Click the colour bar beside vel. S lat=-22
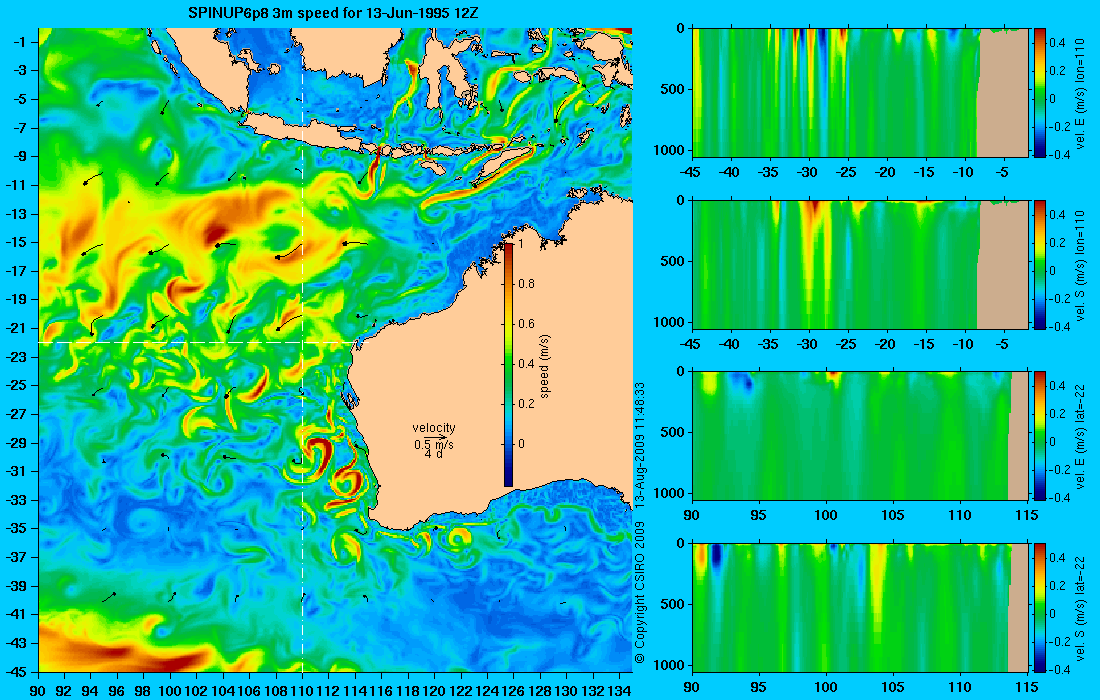 click(x=1040, y=607)
